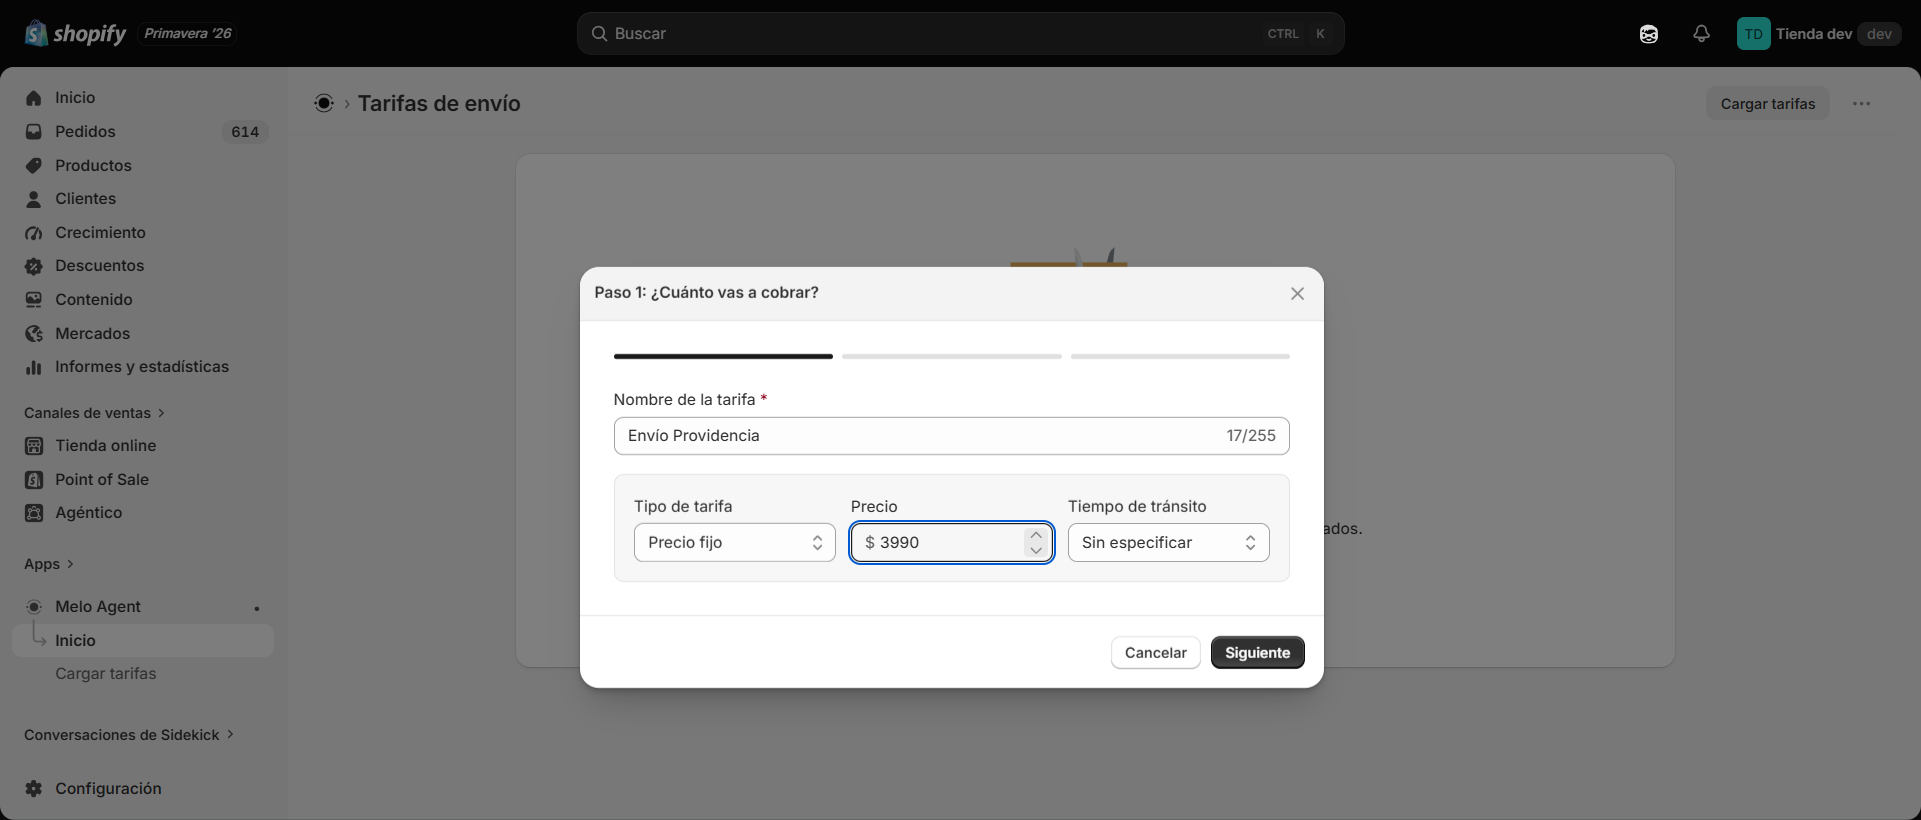Open the Sidekick assistant icon
The height and width of the screenshot is (820, 1921).
1649,34
